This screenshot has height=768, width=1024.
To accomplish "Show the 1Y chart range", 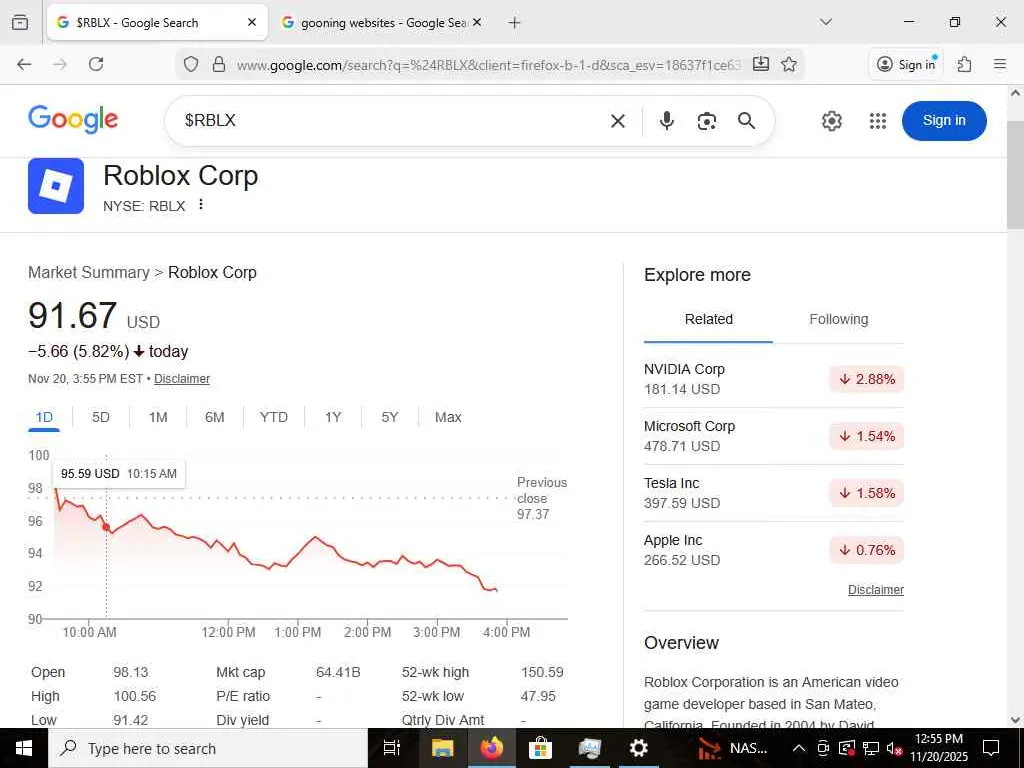I will tap(333, 417).
